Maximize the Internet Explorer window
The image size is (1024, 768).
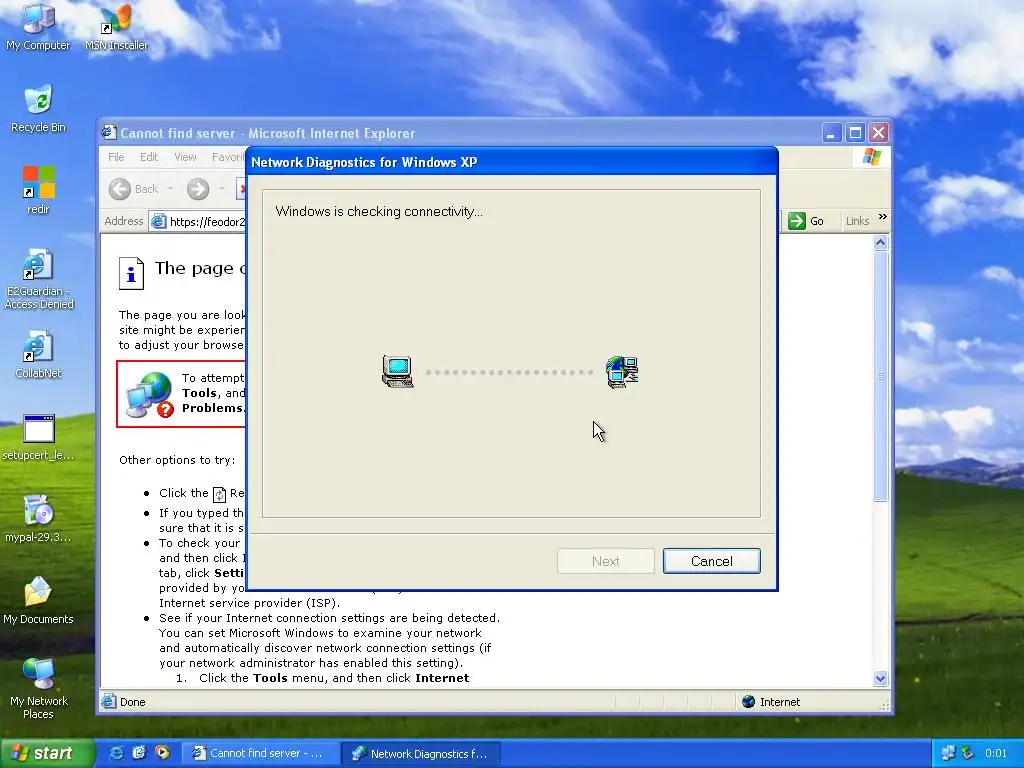855,133
